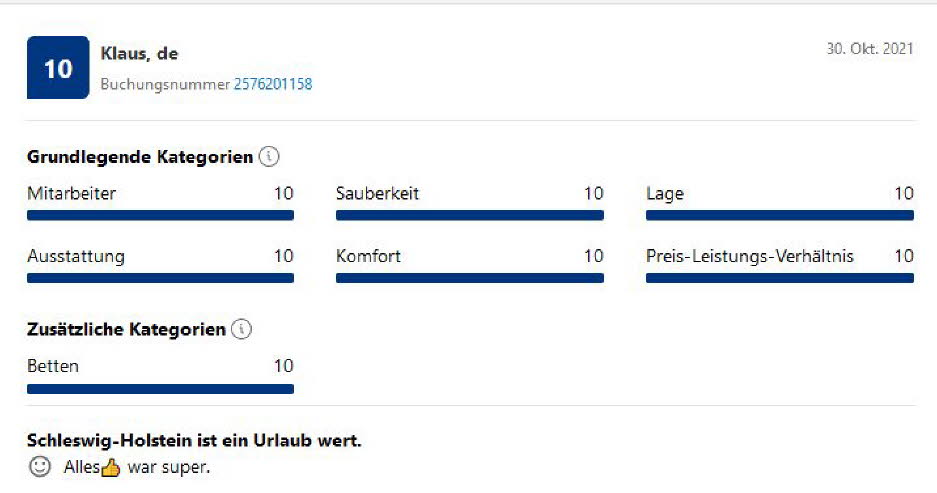This screenshot has width=937, height=493.
Task: Click the Preis-Leistungs-Verhältnis label
Action: pos(750,257)
